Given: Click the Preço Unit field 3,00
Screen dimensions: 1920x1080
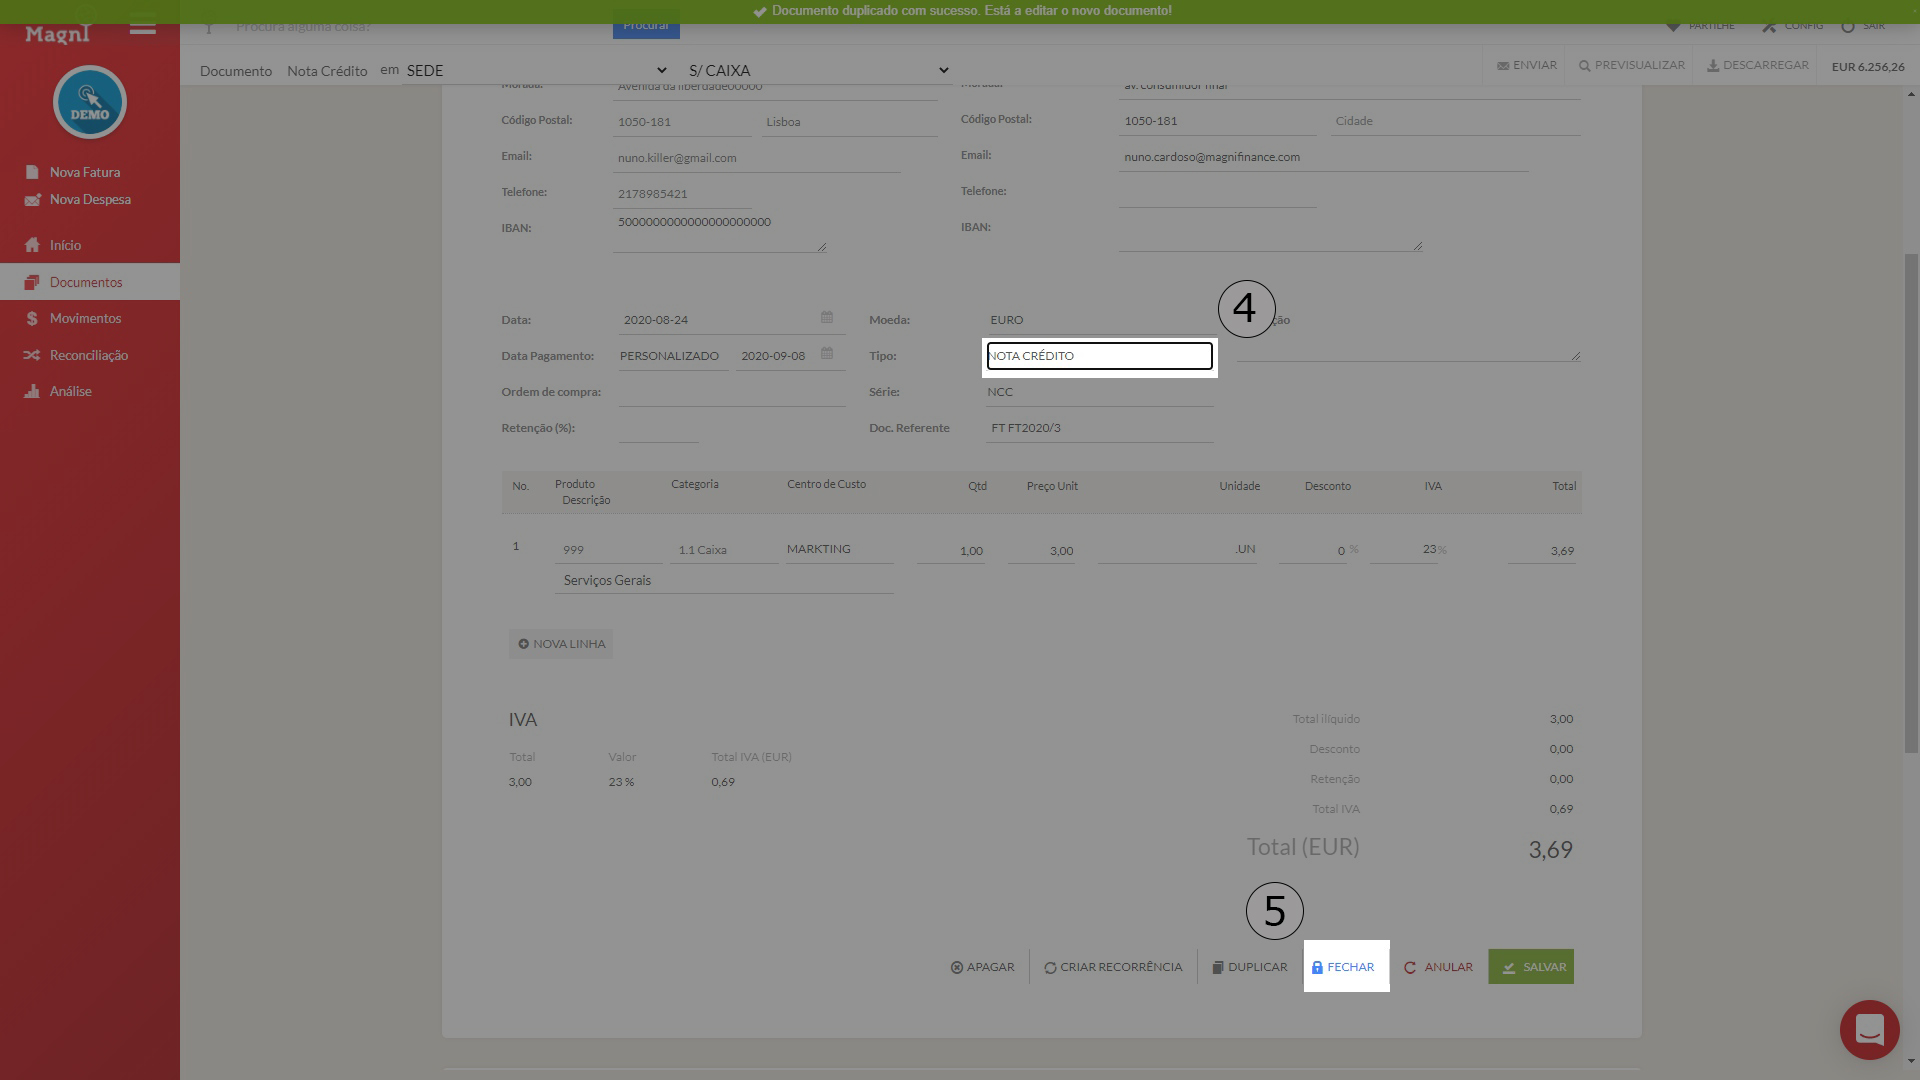Looking at the screenshot, I should point(1041,551).
